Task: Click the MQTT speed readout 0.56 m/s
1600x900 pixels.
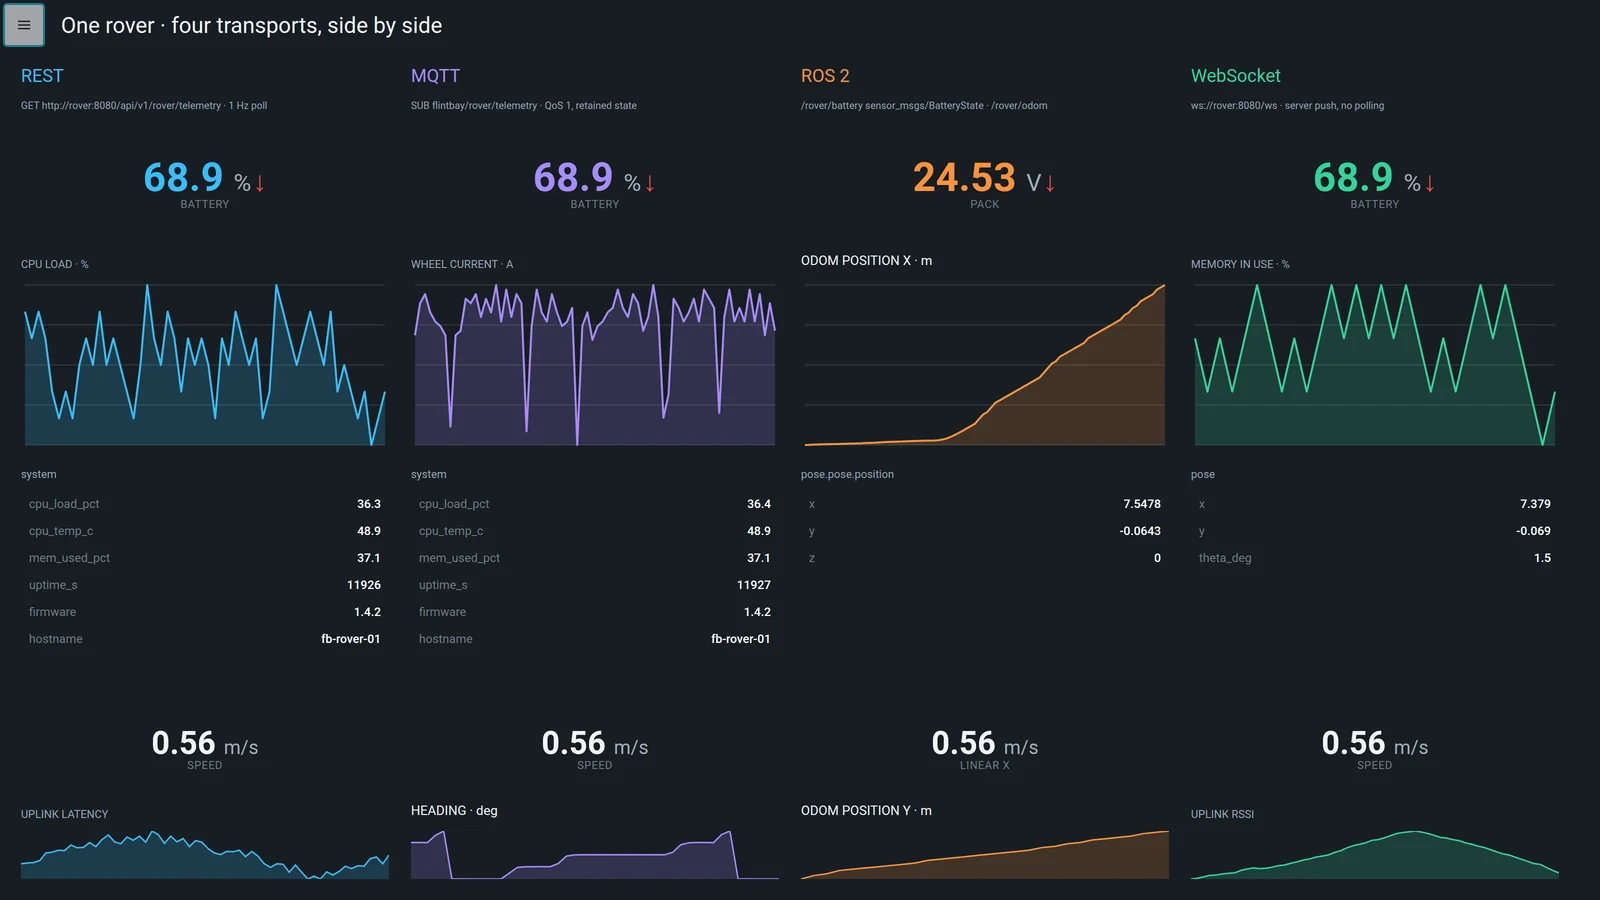Action: coord(595,744)
